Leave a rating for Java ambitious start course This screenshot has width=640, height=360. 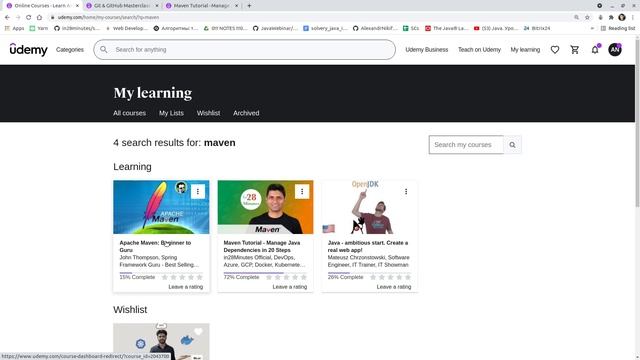point(394,287)
